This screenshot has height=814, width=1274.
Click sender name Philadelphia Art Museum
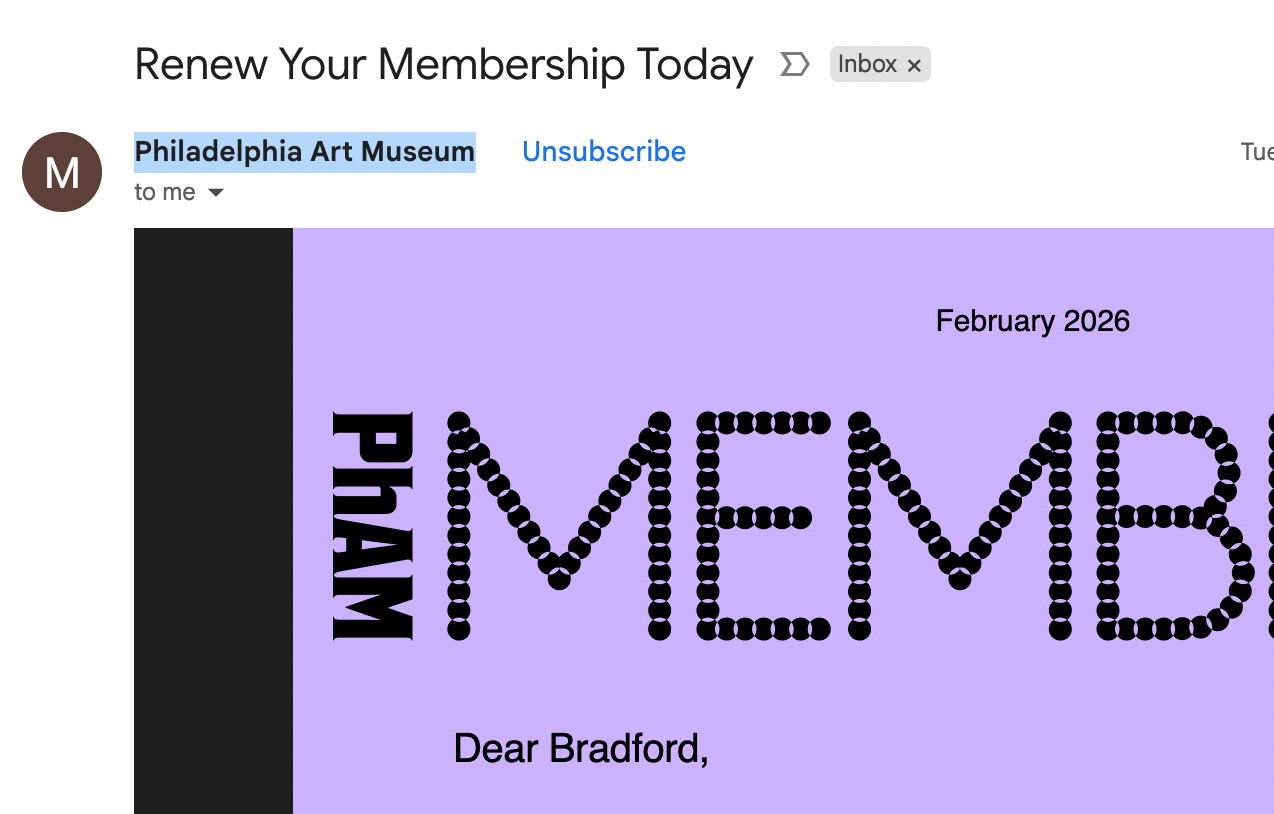point(304,152)
